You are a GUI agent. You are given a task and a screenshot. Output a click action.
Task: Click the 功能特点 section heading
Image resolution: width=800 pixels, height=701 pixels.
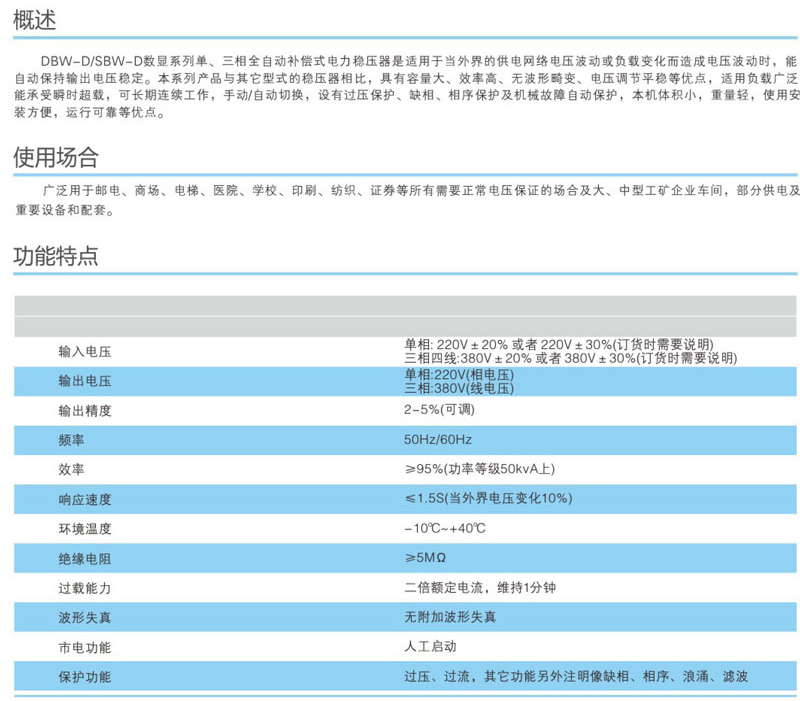tap(55, 255)
